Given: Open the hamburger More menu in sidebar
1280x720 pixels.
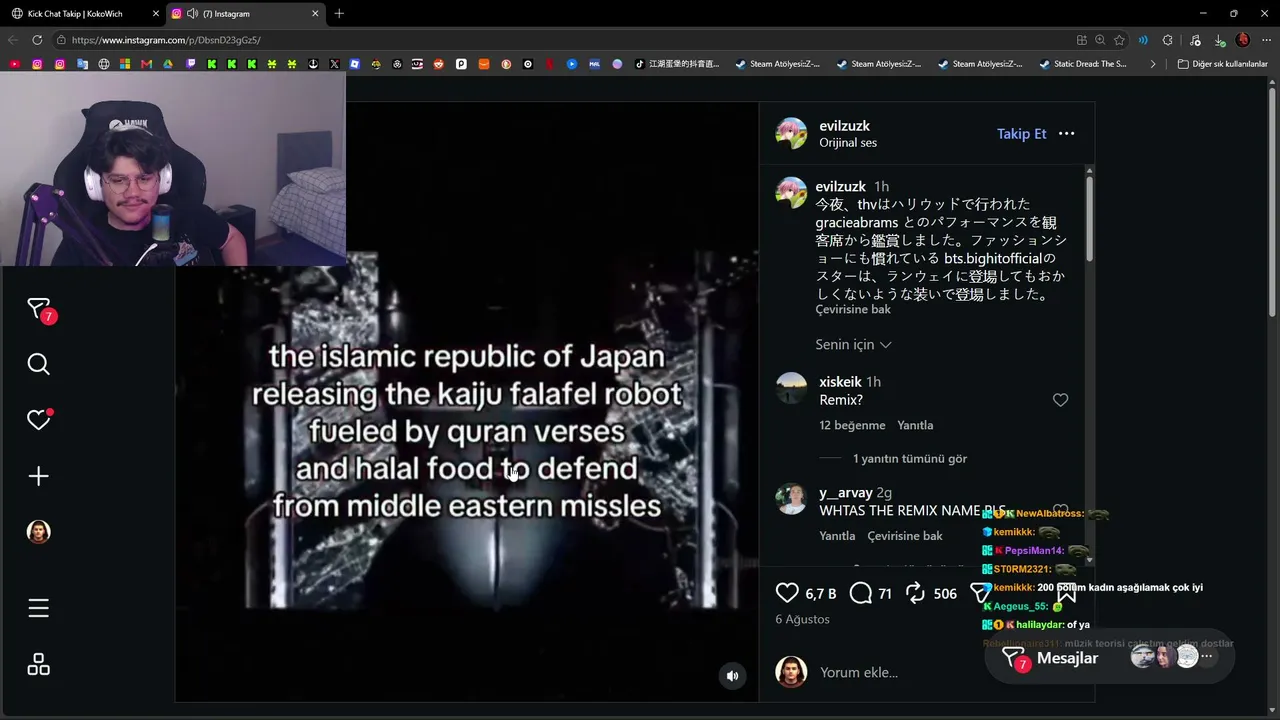Looking at the screenshot, I should 39,608.
